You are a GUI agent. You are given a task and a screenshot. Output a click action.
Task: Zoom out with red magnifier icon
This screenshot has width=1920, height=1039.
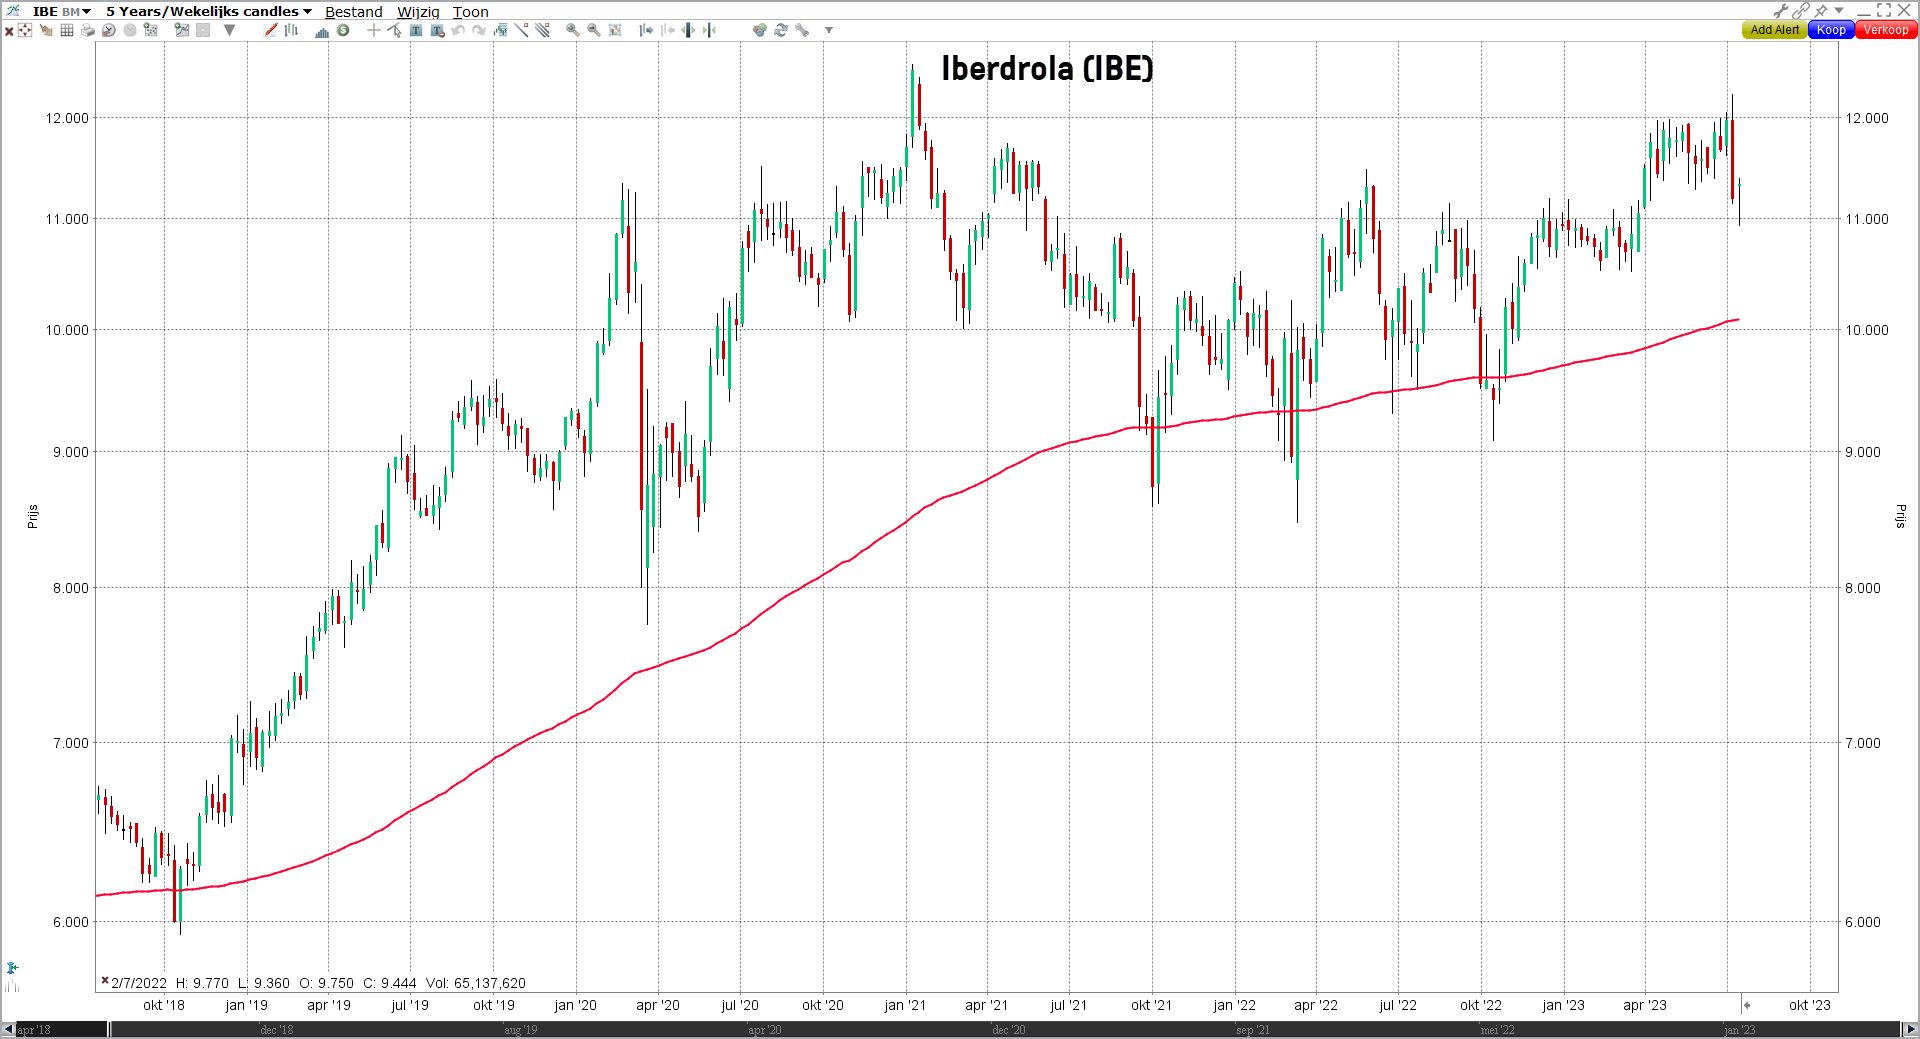tap(594, 30)
